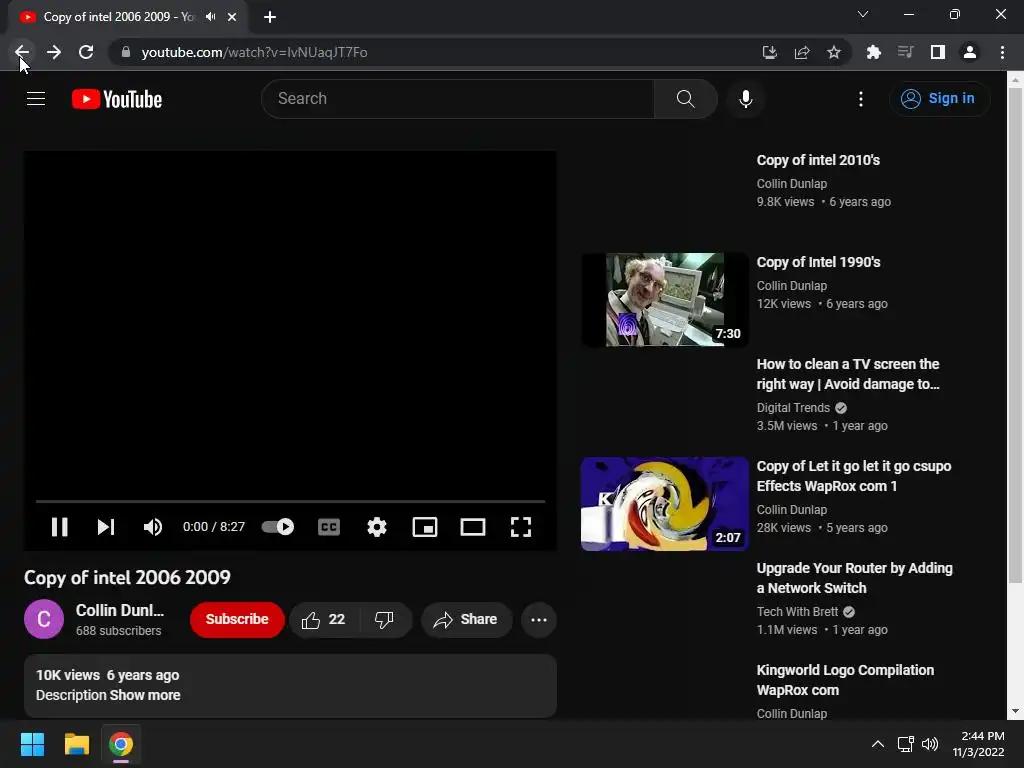Show hidden system tray icons

[x=878, y=744]
